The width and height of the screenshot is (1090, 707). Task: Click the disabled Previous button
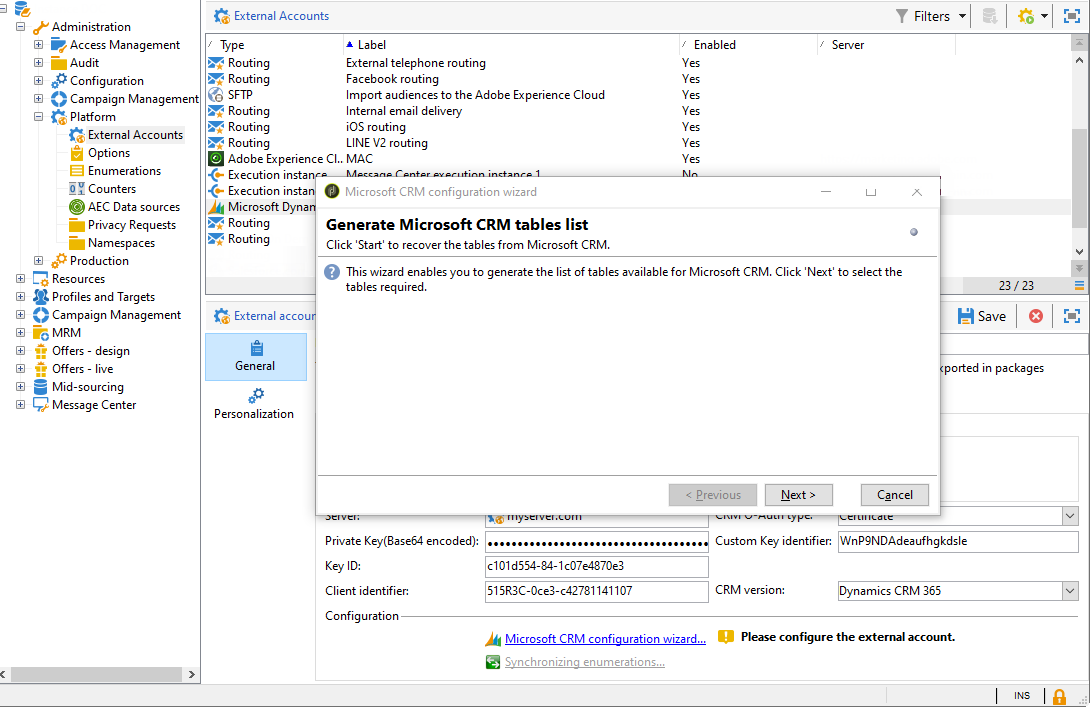713,495
